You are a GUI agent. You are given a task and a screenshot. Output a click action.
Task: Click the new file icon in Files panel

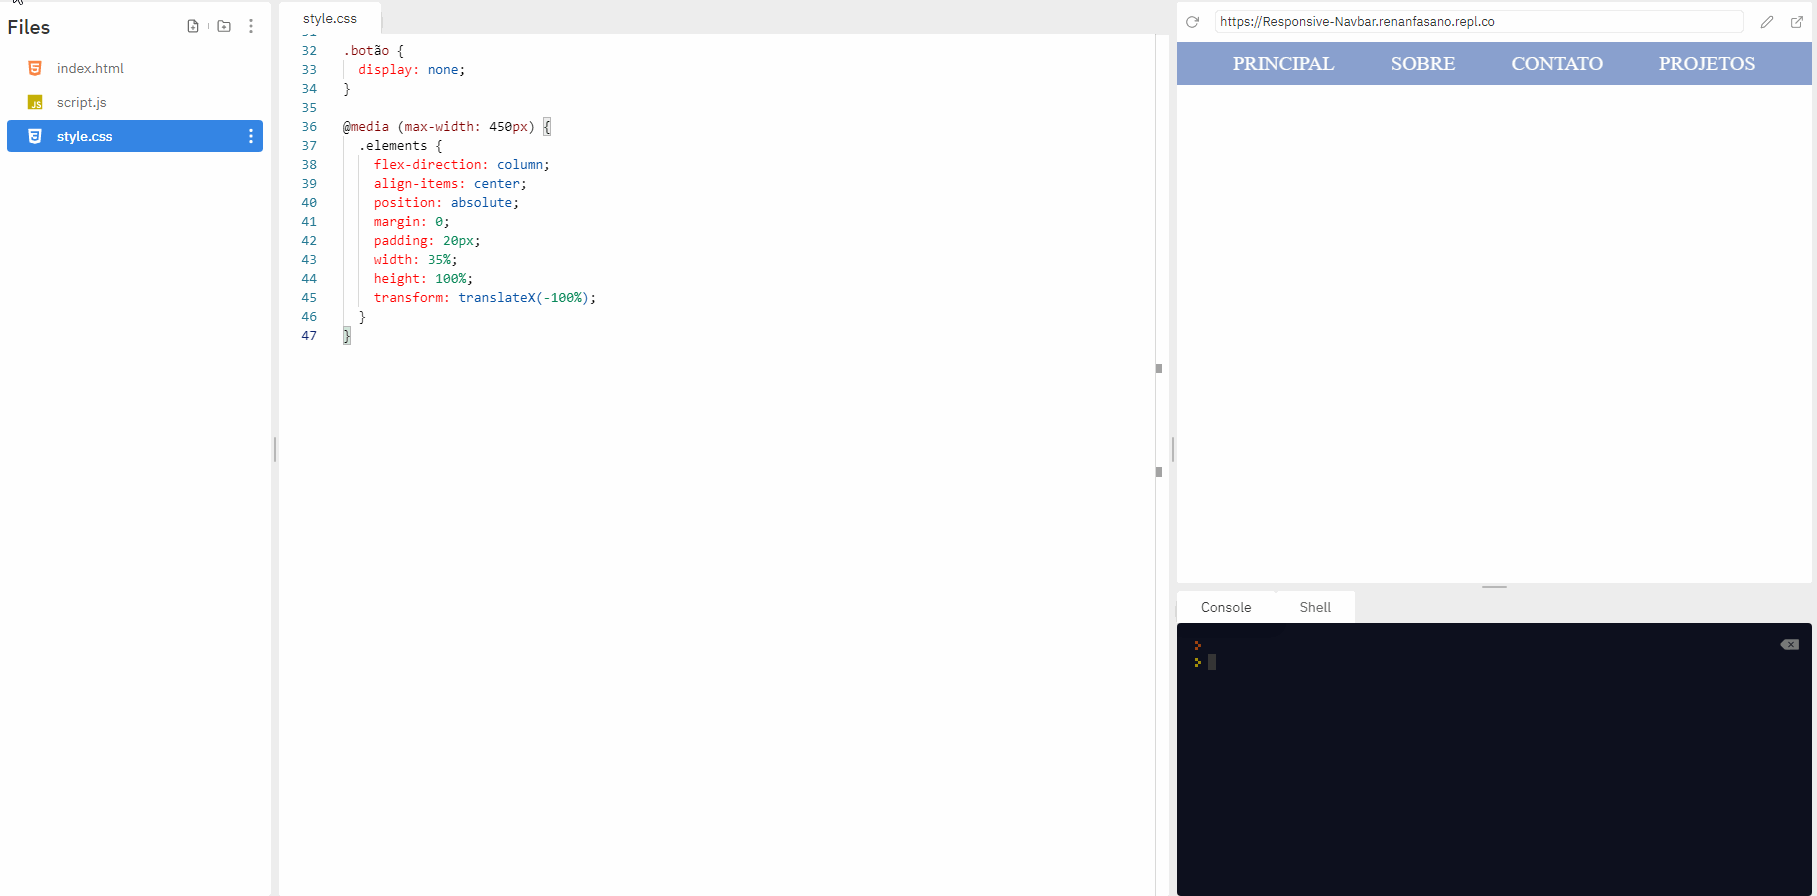click(x=193, y=26)
